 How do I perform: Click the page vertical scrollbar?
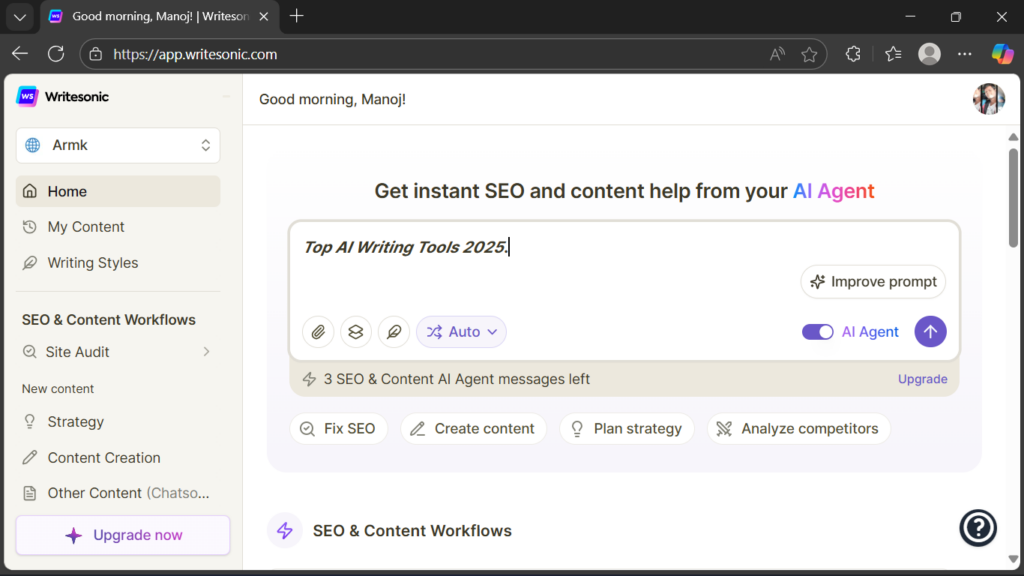tap(1013, 200)
